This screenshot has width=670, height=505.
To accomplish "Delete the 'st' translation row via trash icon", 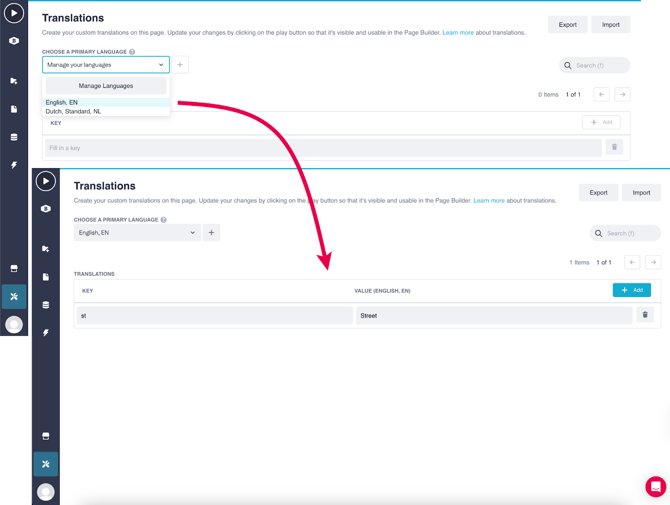I will [645, 315].
